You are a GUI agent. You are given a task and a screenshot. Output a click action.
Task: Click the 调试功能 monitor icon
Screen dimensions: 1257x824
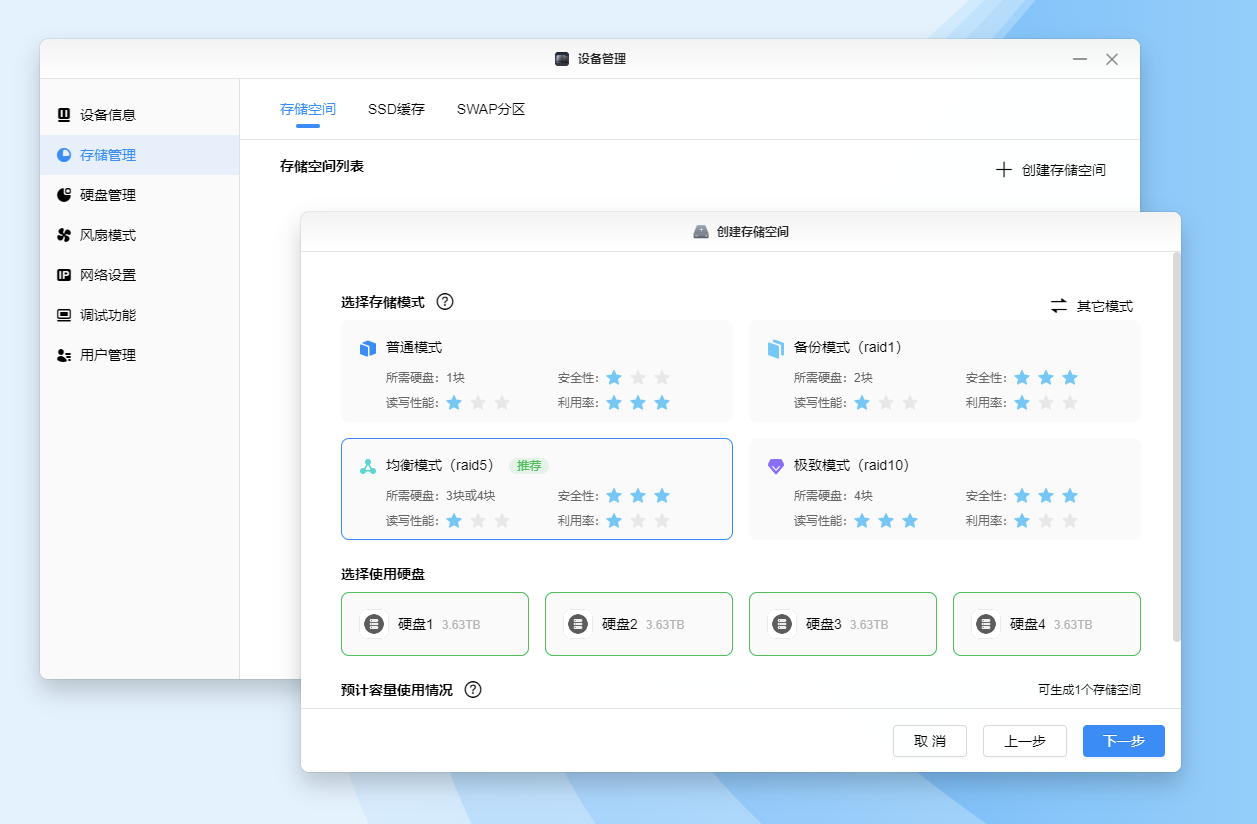pyautogui.click(x=64, y=315)
